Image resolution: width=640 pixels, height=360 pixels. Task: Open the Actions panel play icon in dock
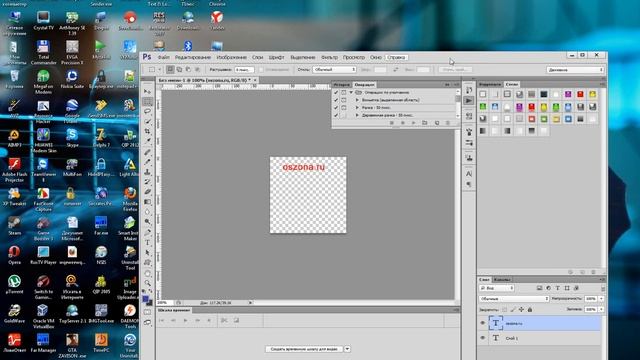469,100
